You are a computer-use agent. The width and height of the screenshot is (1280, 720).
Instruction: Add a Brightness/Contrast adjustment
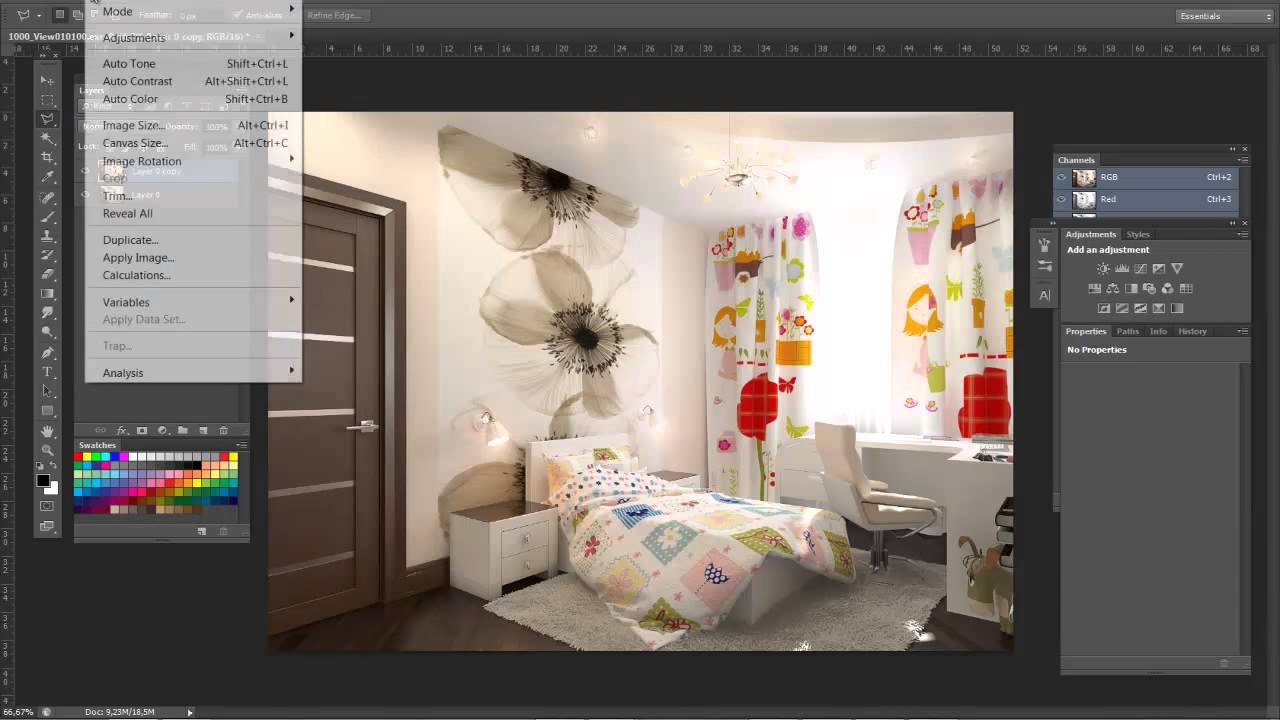click(1103, 269)
